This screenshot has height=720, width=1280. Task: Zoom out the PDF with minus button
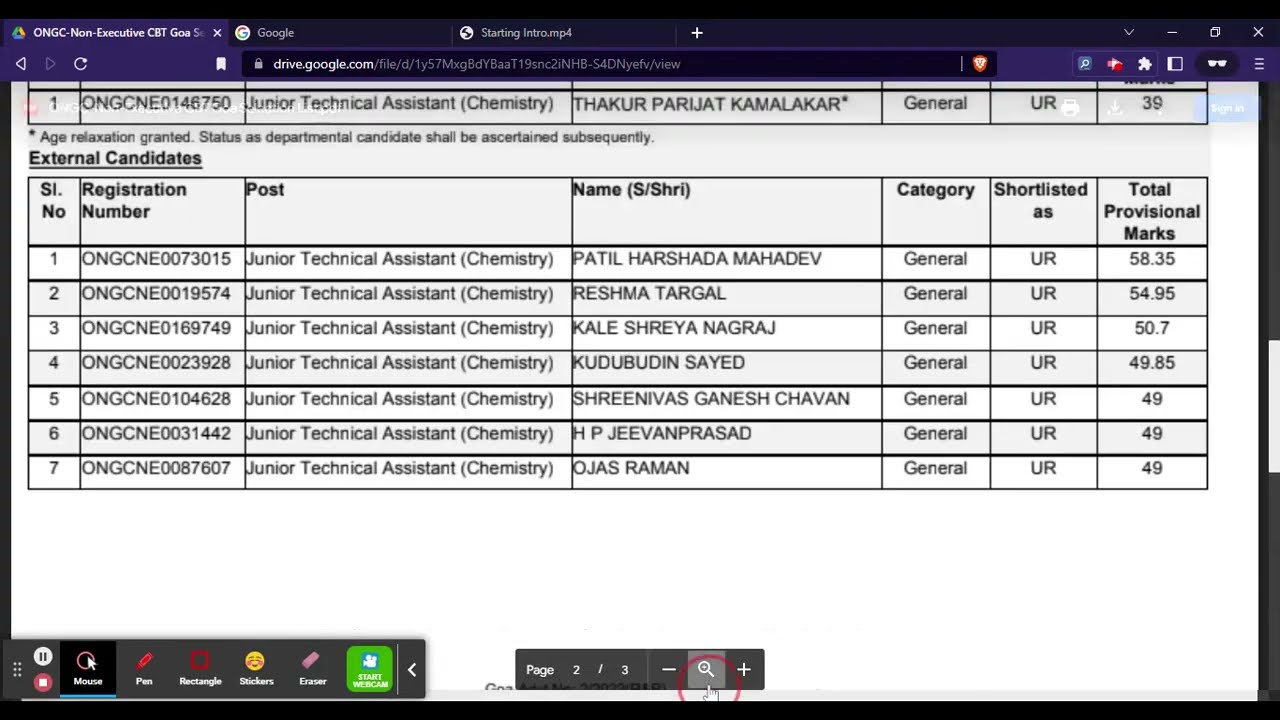pyautogui.click(x=669, y=670)
